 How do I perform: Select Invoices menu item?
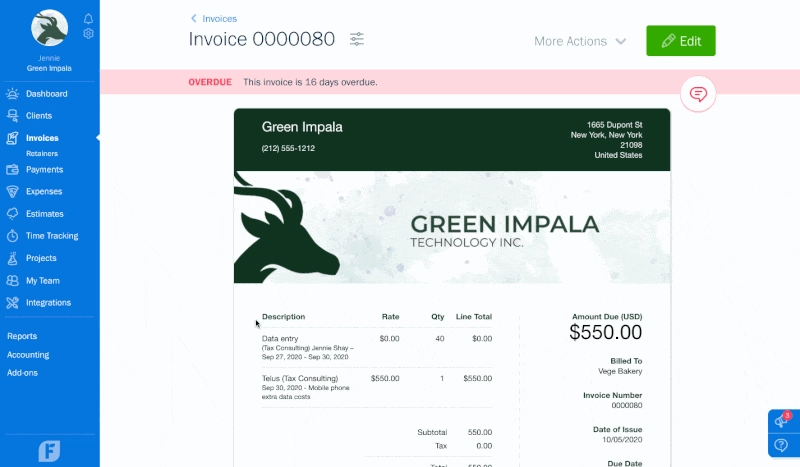click(42, 138)
